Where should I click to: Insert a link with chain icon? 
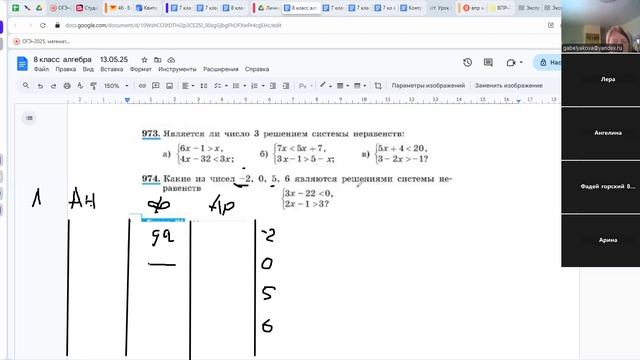coord(142,86)
